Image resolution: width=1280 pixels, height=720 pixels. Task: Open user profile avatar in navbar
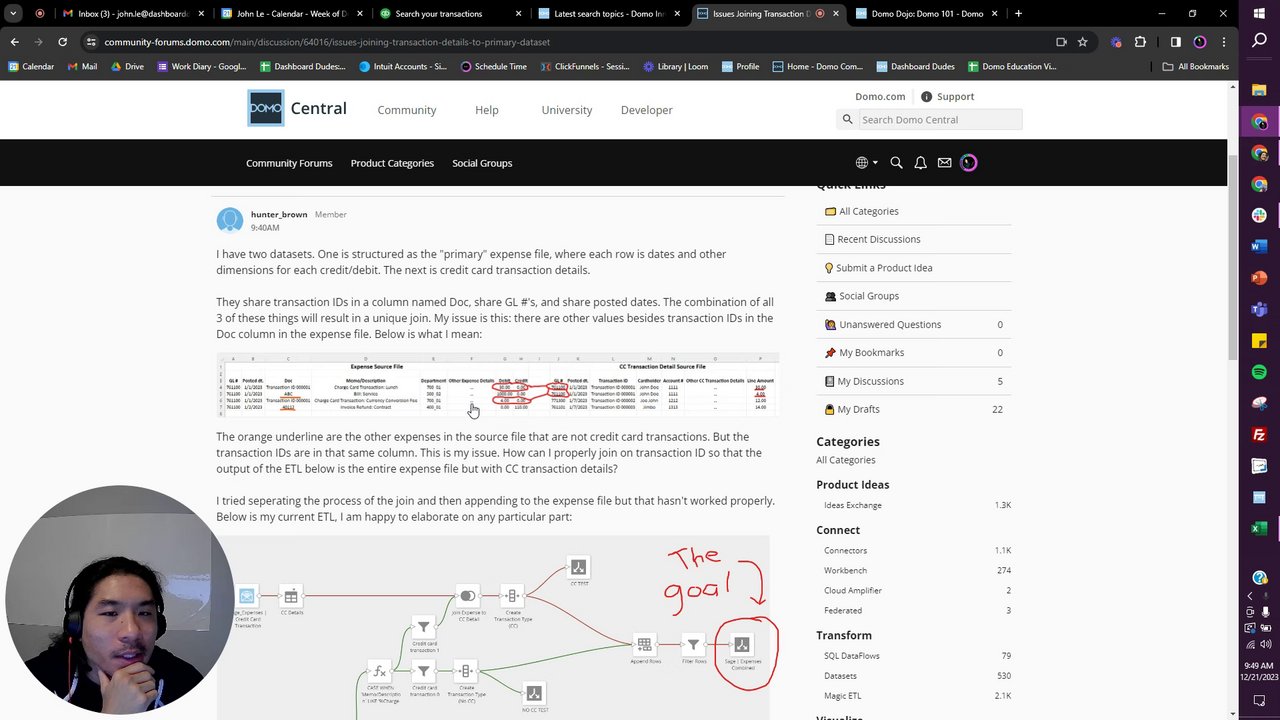[968, 163]
